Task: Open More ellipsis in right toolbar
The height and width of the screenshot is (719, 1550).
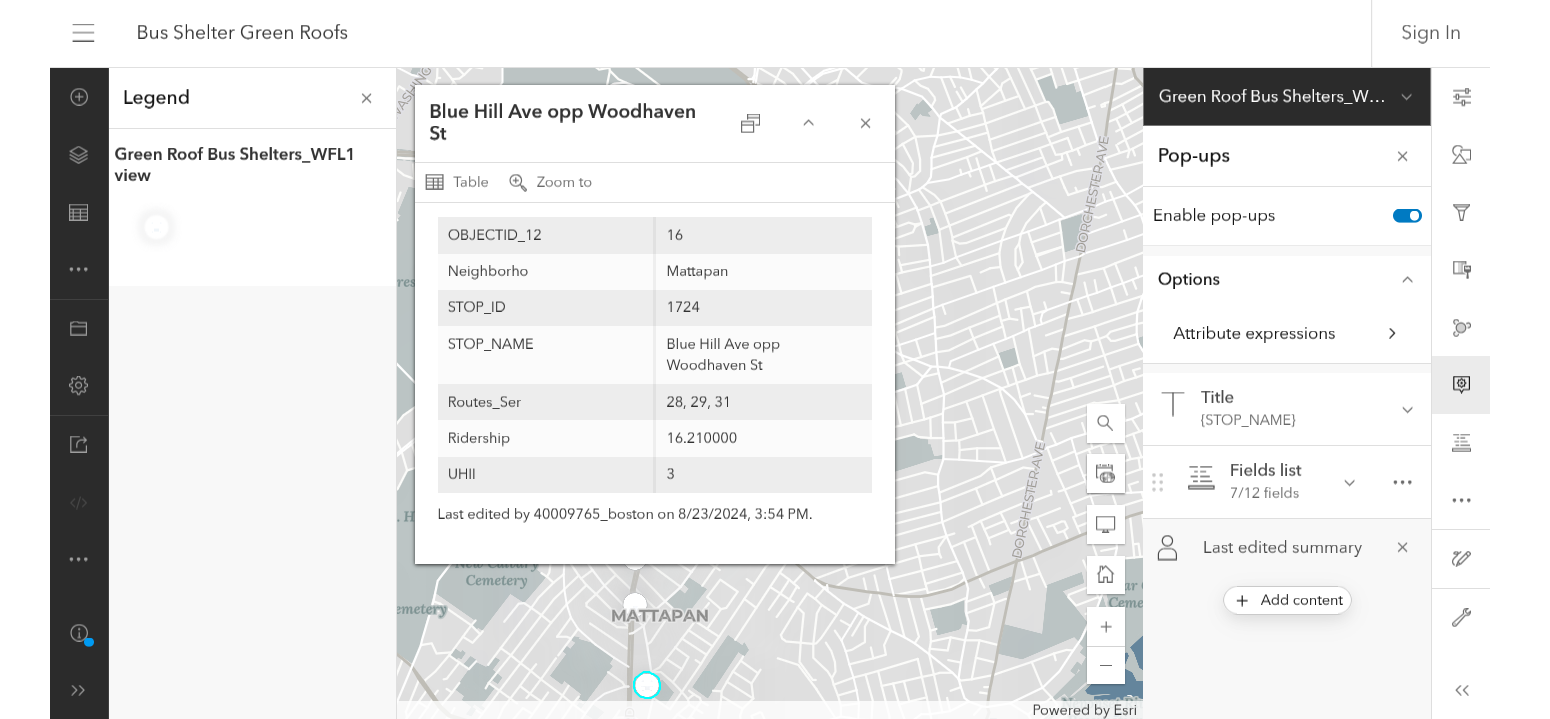Action: coord(1461,500)
